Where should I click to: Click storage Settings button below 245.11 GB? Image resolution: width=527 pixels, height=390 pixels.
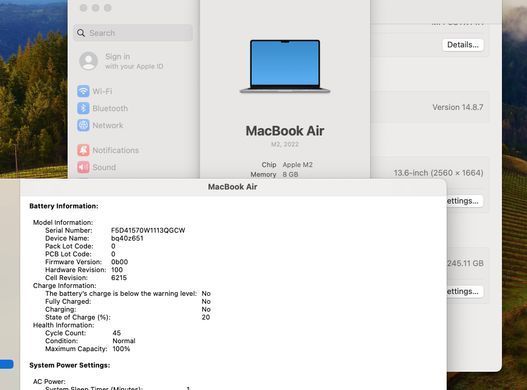pos(464,291)
